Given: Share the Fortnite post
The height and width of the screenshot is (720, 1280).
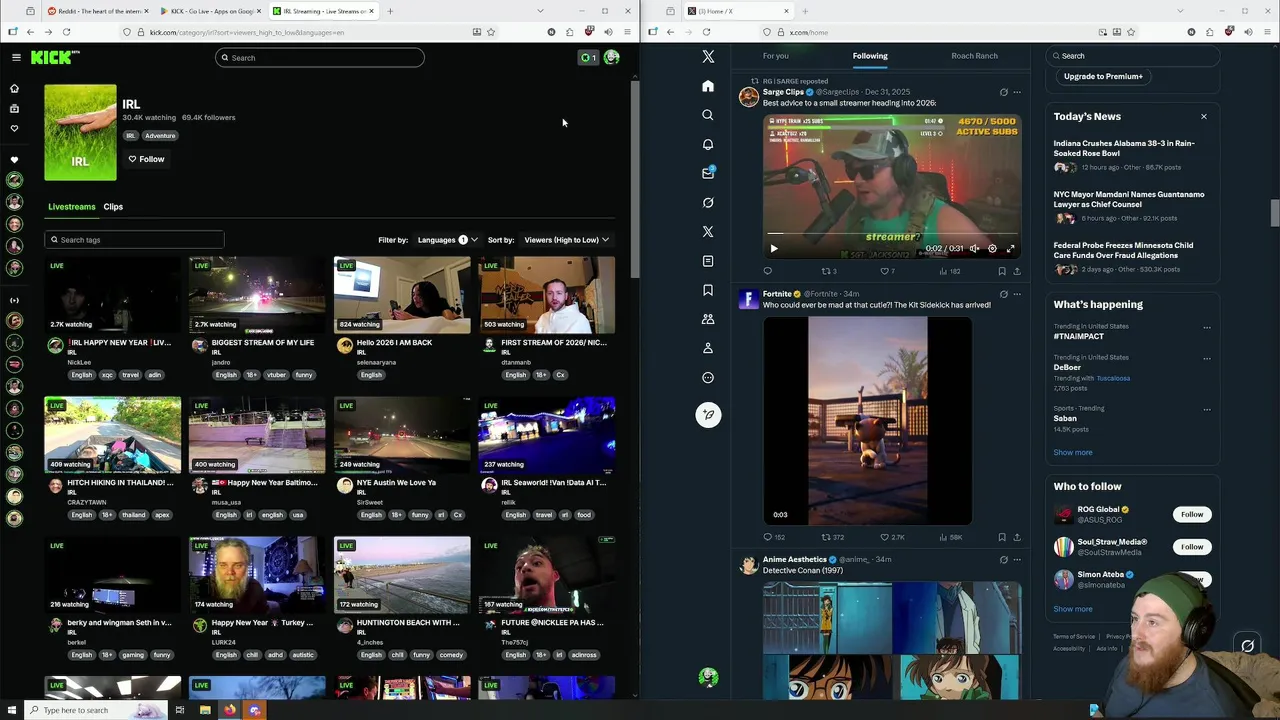Looking at the screenshot, I should click(x=1017, y=537).
